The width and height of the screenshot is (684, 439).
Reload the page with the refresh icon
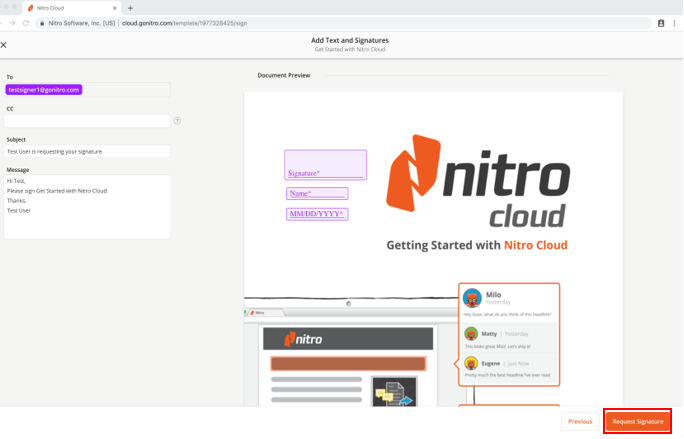pos(26,23)
